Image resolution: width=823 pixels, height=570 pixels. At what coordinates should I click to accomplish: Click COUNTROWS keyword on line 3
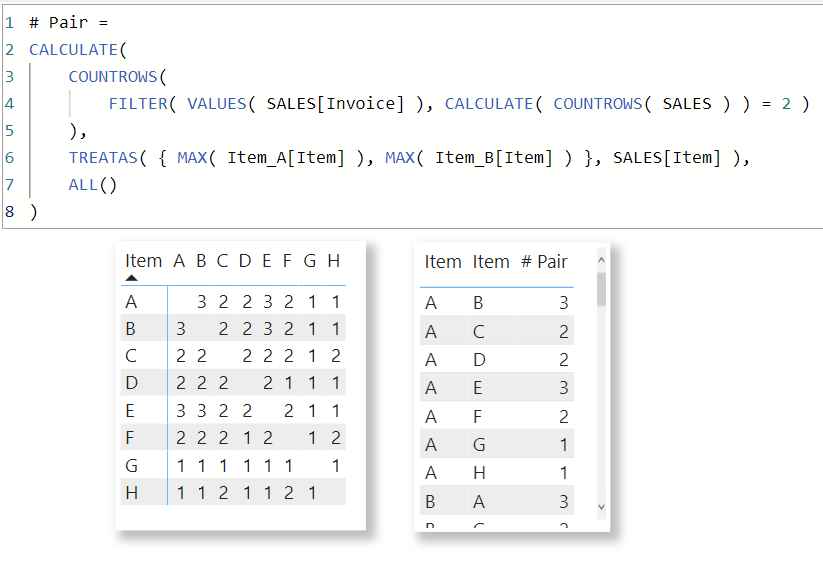(x=113, y=77)
